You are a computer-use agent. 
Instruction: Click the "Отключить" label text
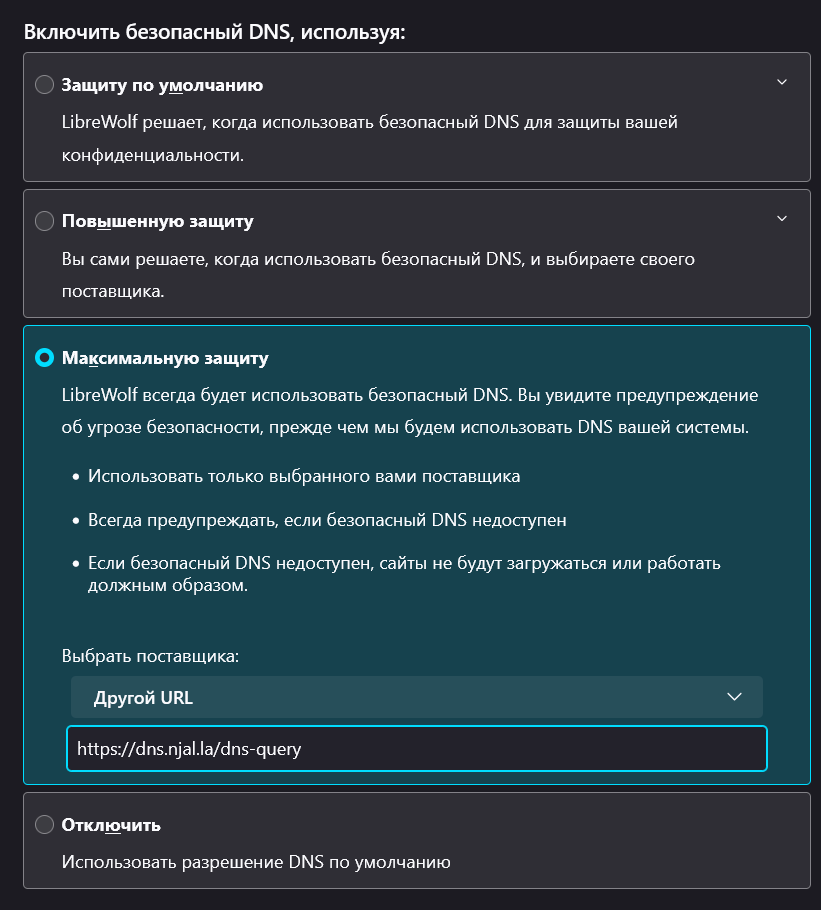click(111, 825)
